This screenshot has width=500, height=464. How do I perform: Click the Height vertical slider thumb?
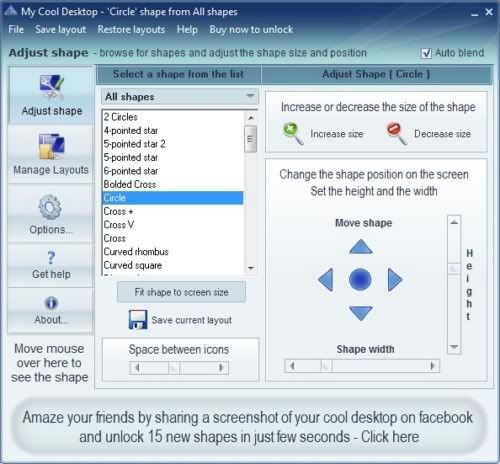[x=454, y=268]
